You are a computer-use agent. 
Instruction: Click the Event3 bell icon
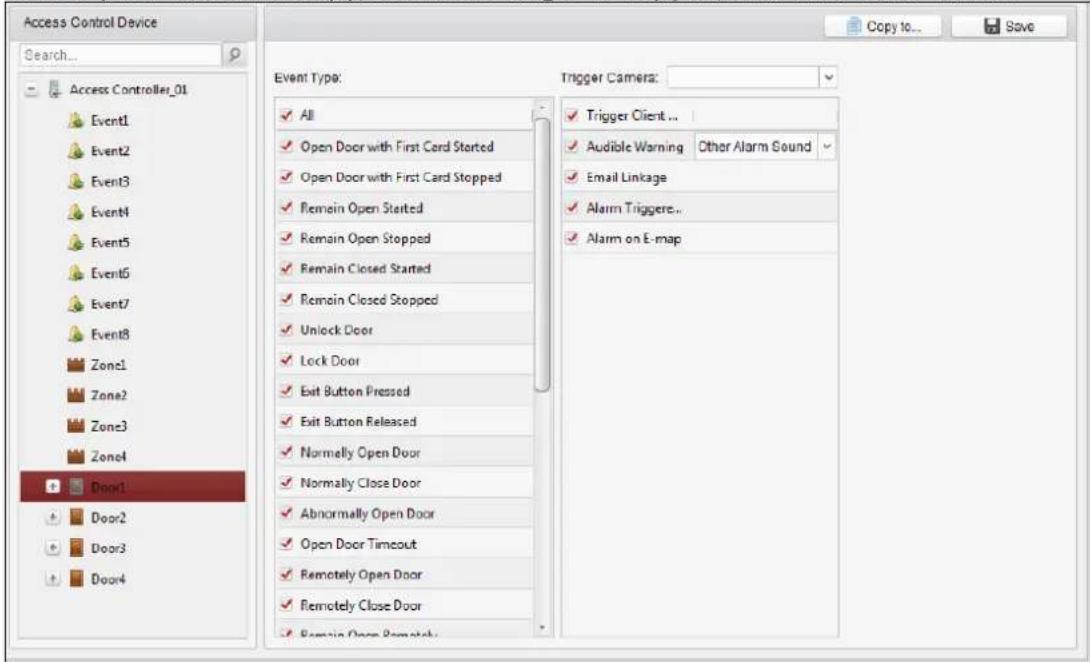click(76, 181)
